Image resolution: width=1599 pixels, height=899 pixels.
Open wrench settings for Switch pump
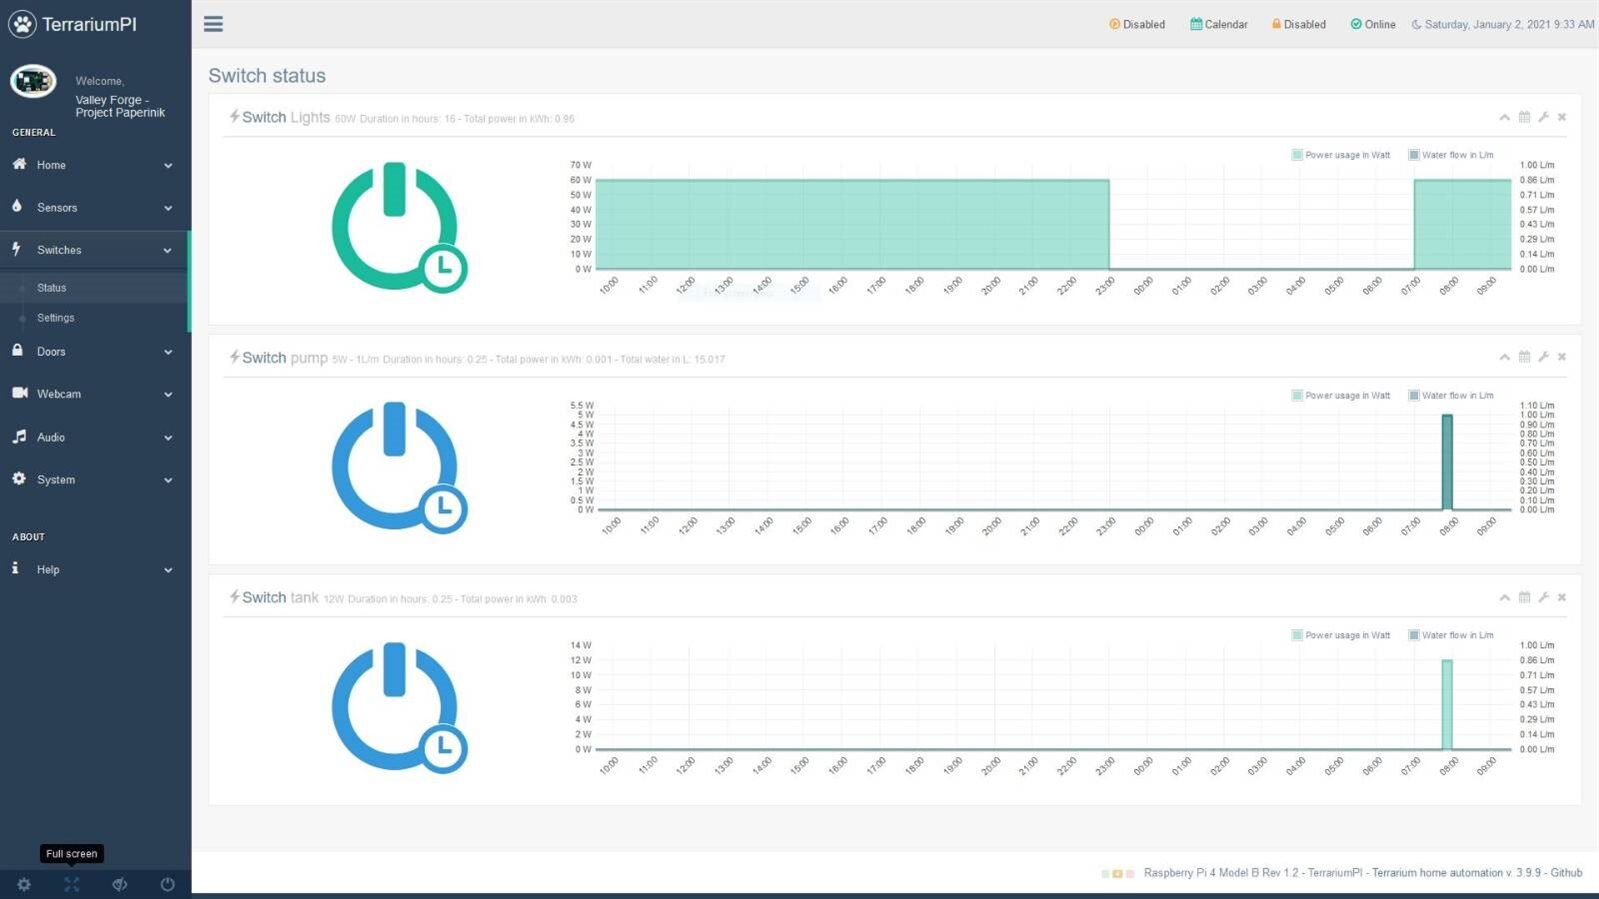click(x=1543, y=357)
